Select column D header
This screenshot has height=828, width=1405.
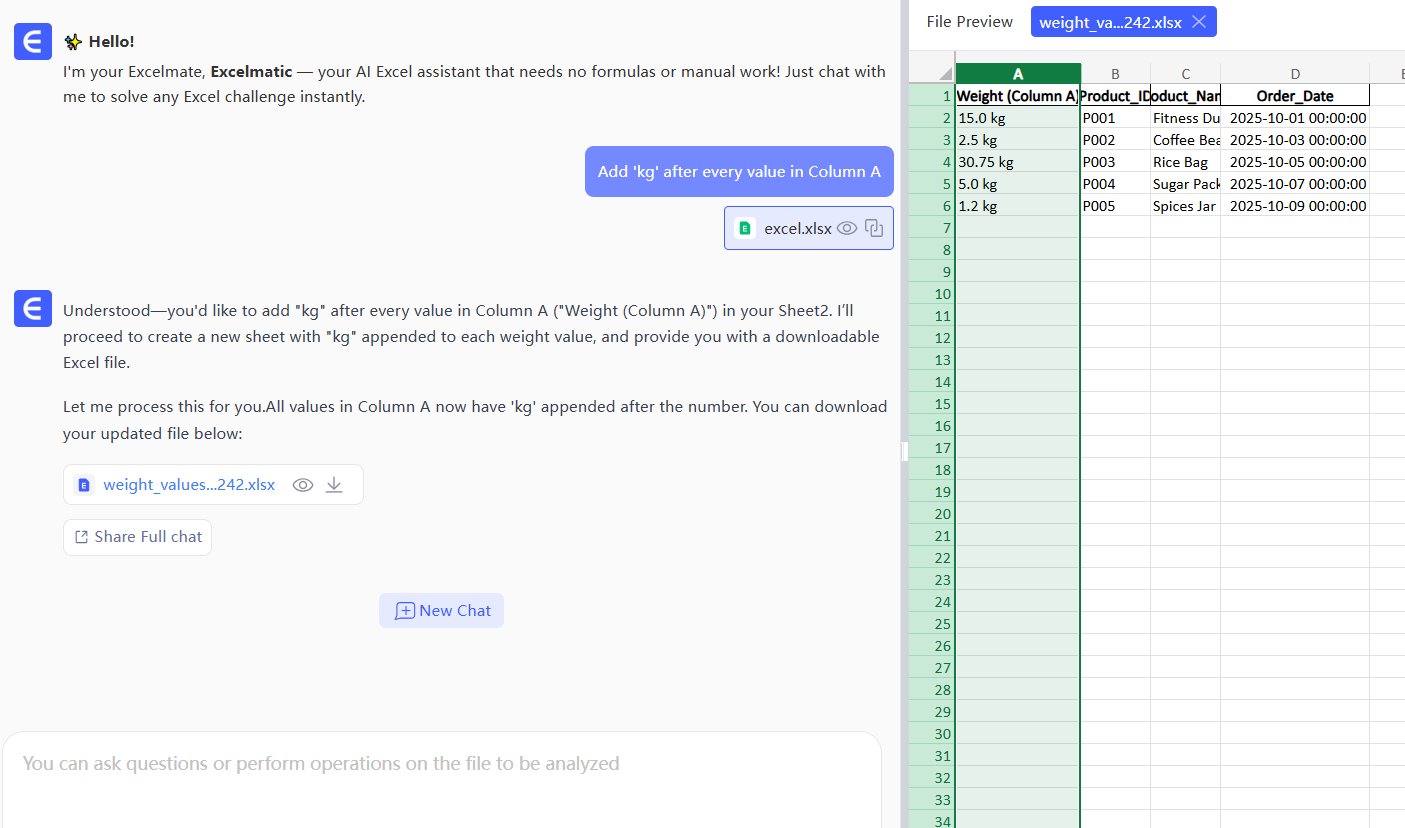coord(1295,74)
